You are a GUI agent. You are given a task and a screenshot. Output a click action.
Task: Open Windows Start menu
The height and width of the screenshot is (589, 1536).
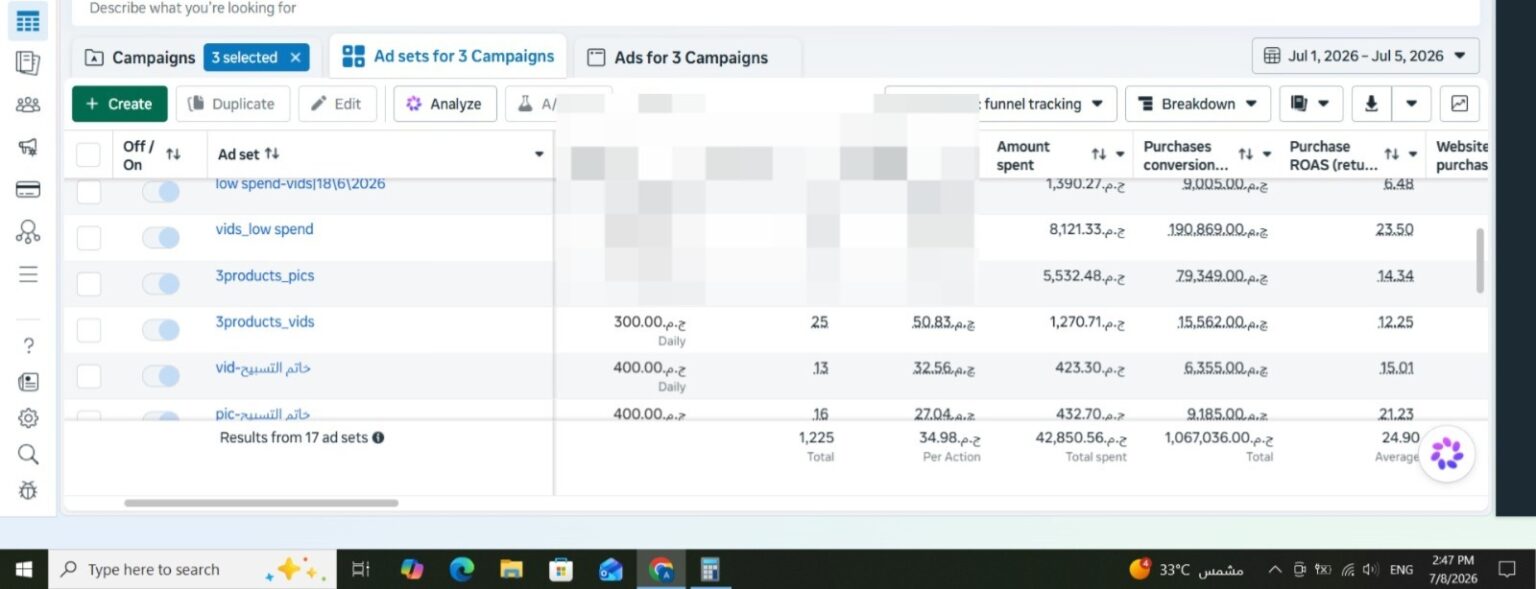point(24,569)
